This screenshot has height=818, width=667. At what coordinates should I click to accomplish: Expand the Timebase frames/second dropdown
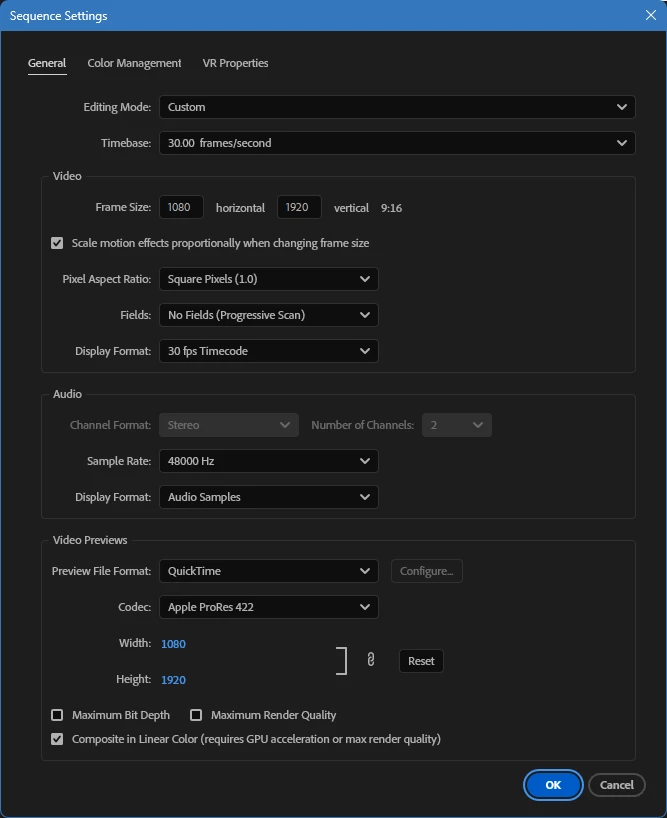tap(397, 143)
